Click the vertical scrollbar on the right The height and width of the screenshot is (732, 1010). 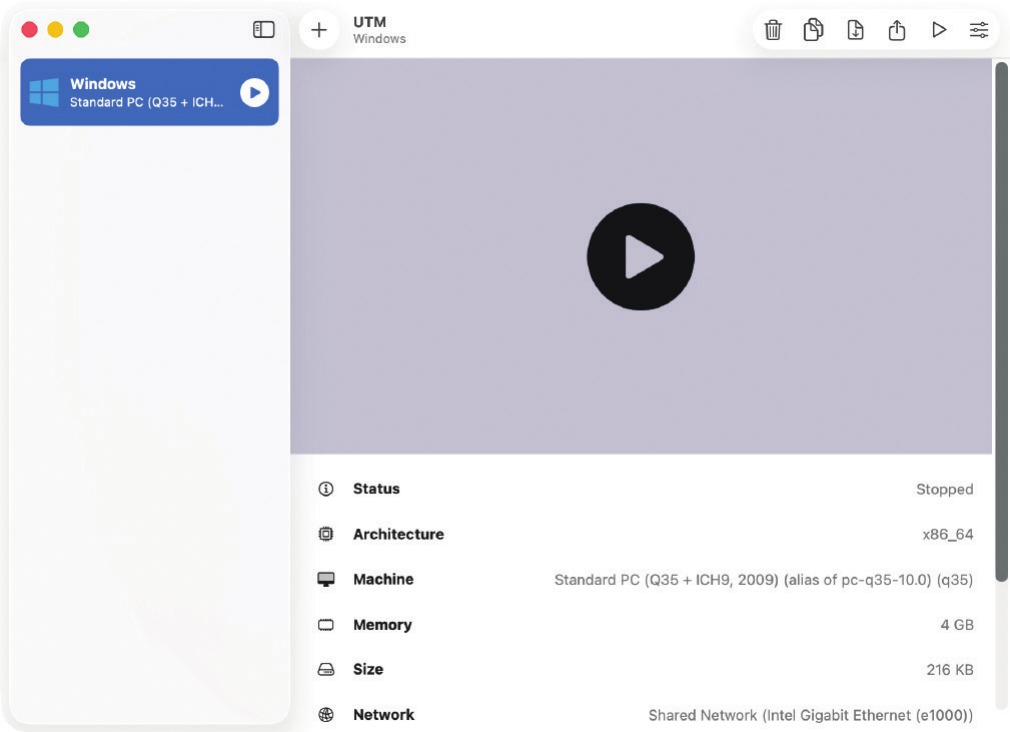click(x=1001, y=322)
